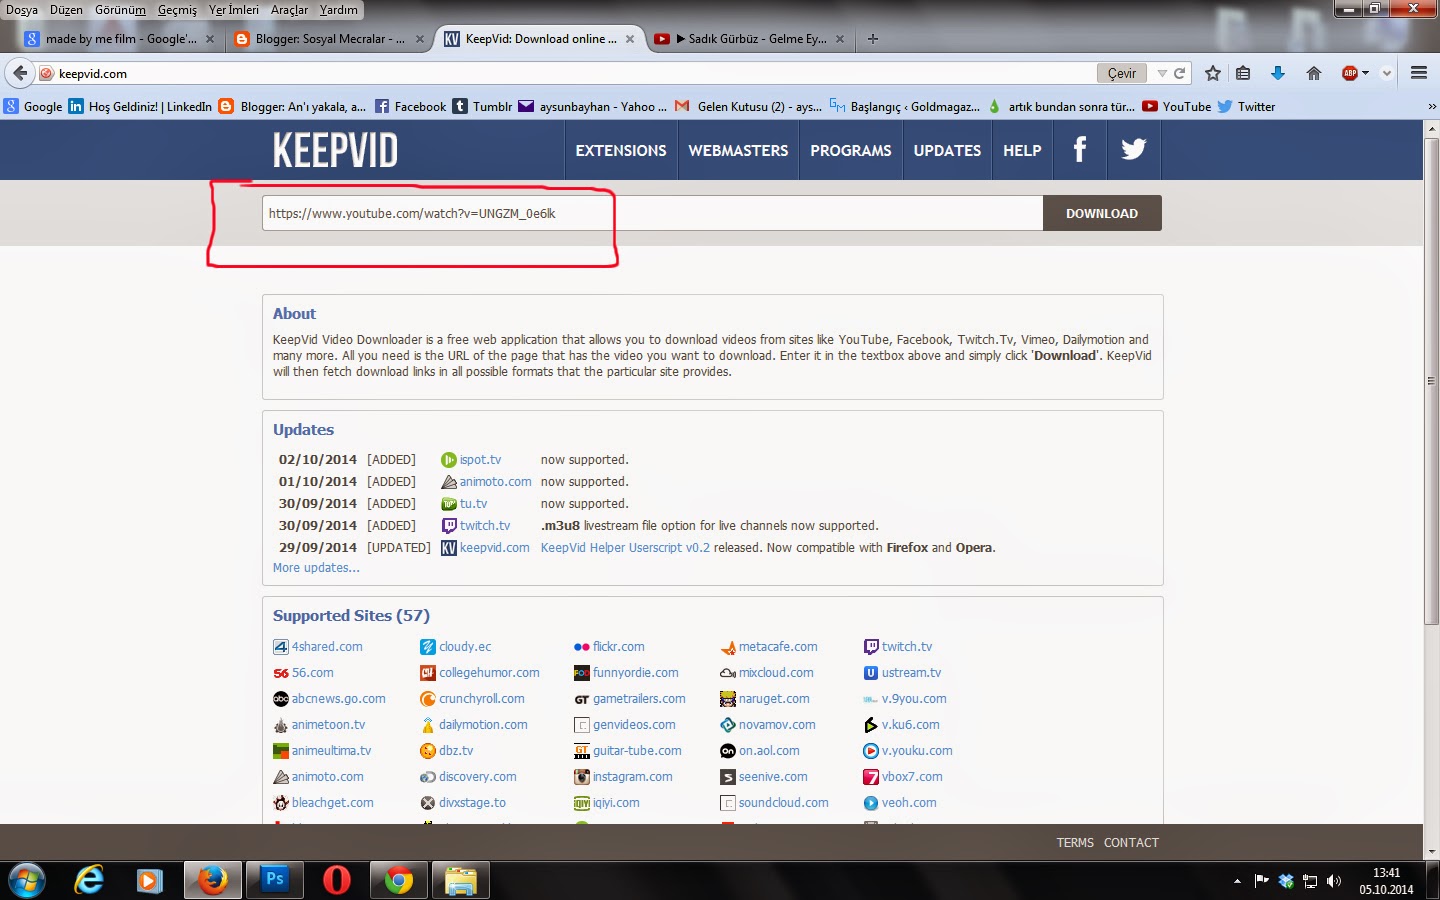Image resolution: width=1440 pixels, height=900 pixels.
Task: Click the KEEPVID logo
Action: point(335,151)
